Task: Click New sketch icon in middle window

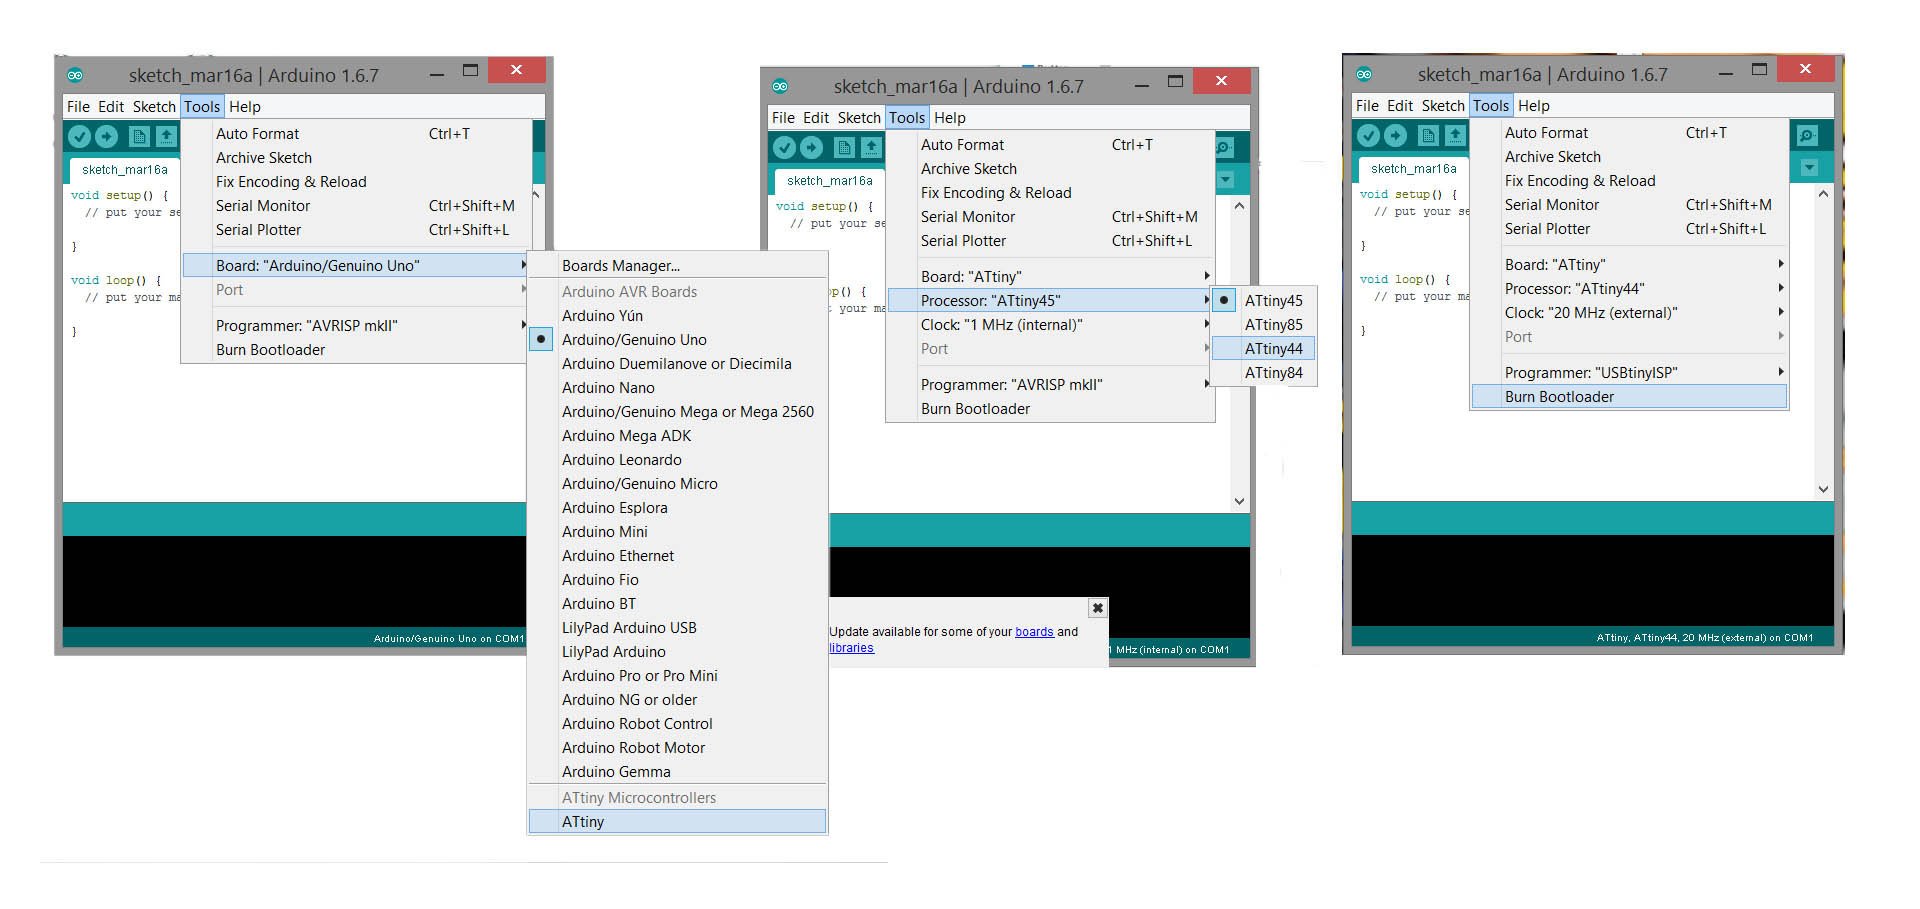Action: (844, 147)
